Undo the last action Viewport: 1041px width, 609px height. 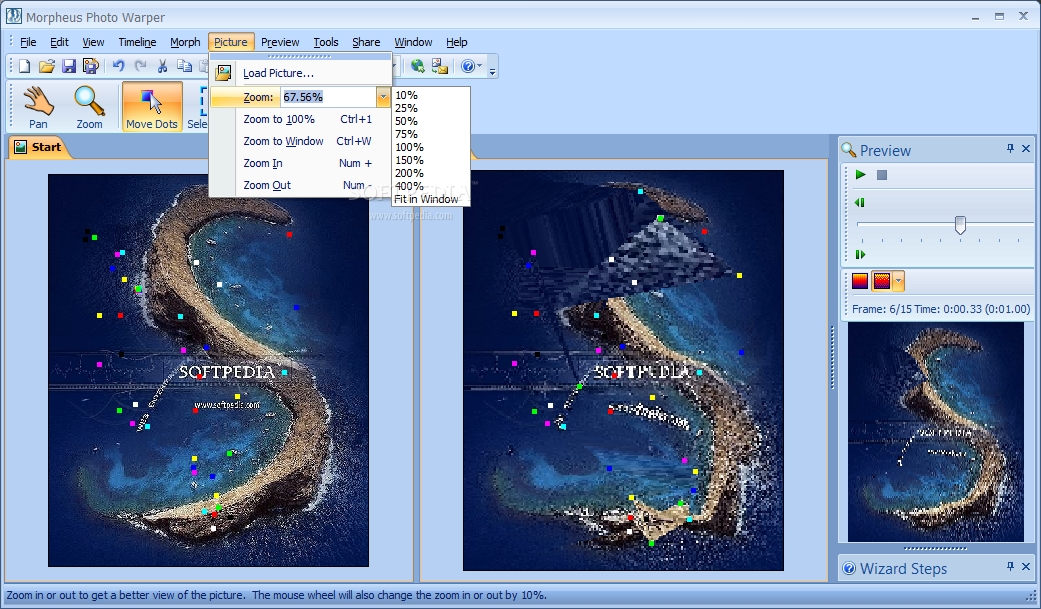119,66
